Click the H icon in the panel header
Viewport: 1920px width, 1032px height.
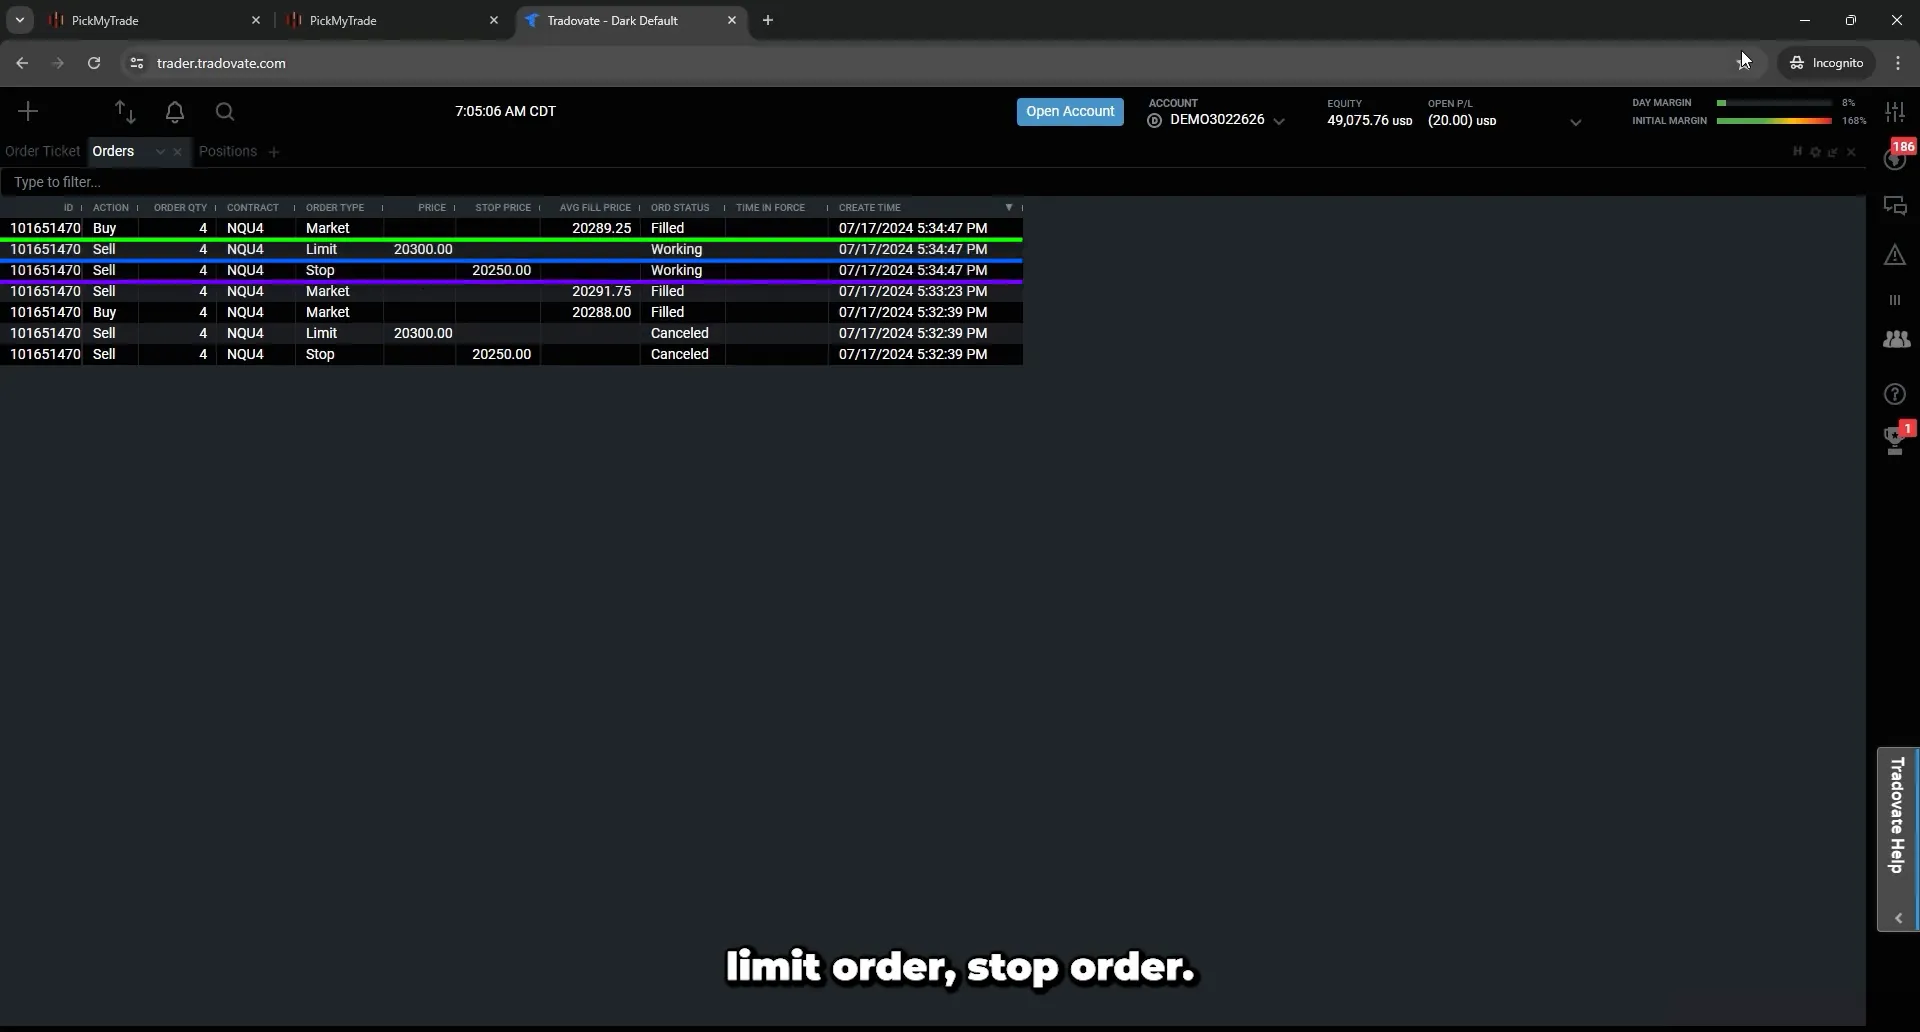1797,151
